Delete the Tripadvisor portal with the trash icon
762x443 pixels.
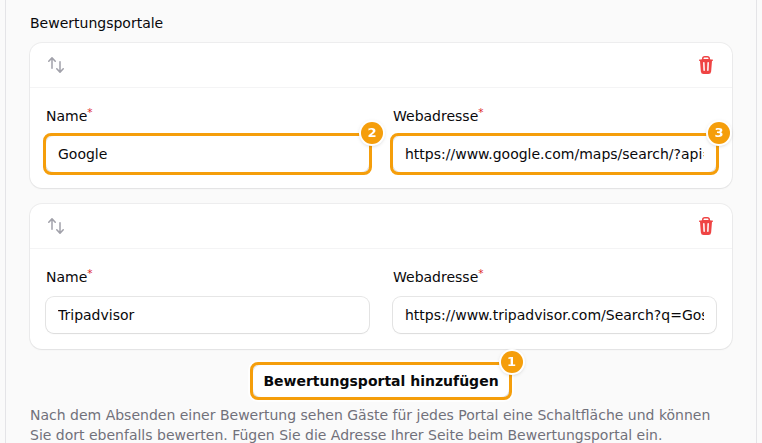click(x=706, y=226)
